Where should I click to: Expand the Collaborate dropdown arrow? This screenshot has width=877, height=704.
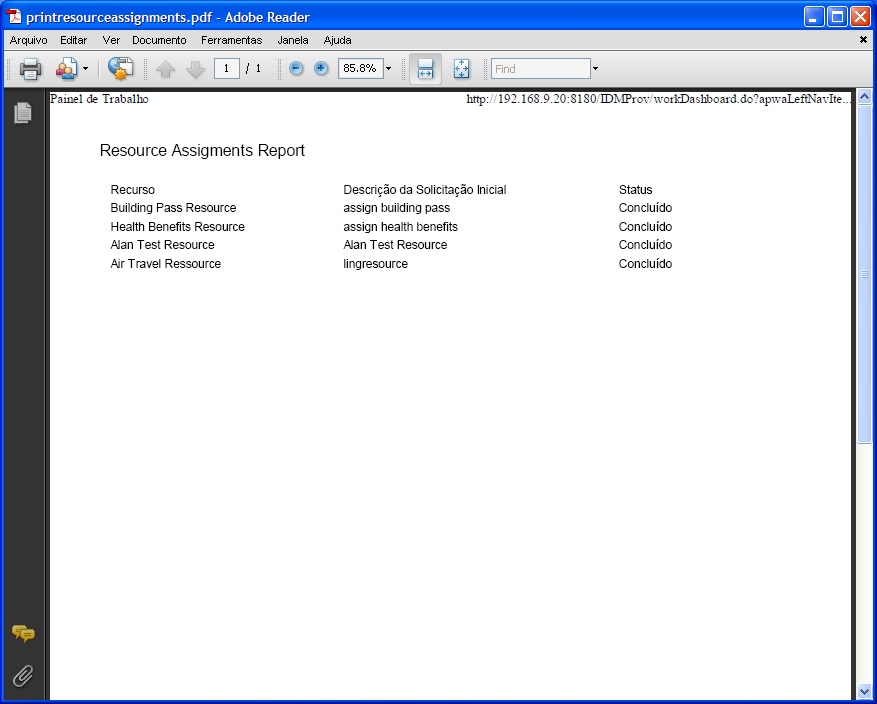pyautogui.click(x=85, y=69)
